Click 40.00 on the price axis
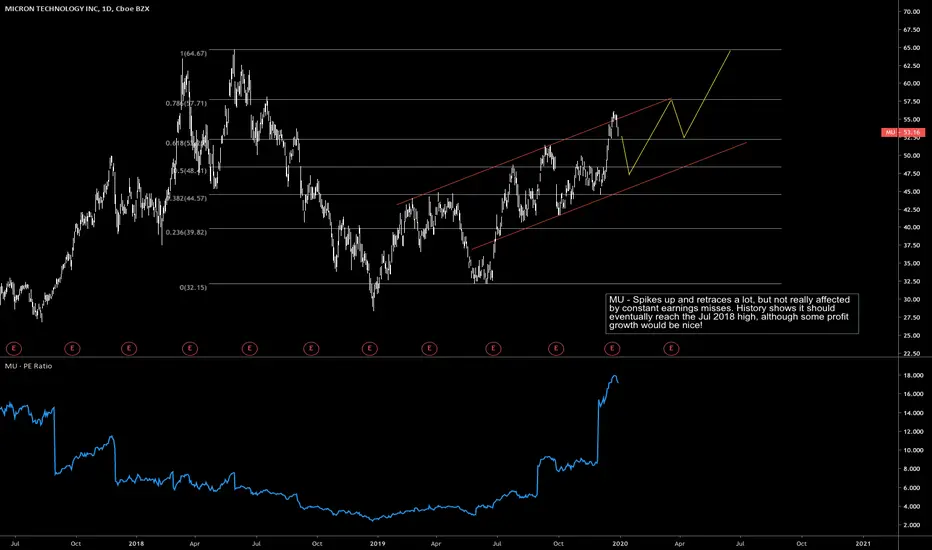This screenshot has height=550, width=932. pyautogui.click(x=911, y=227)
